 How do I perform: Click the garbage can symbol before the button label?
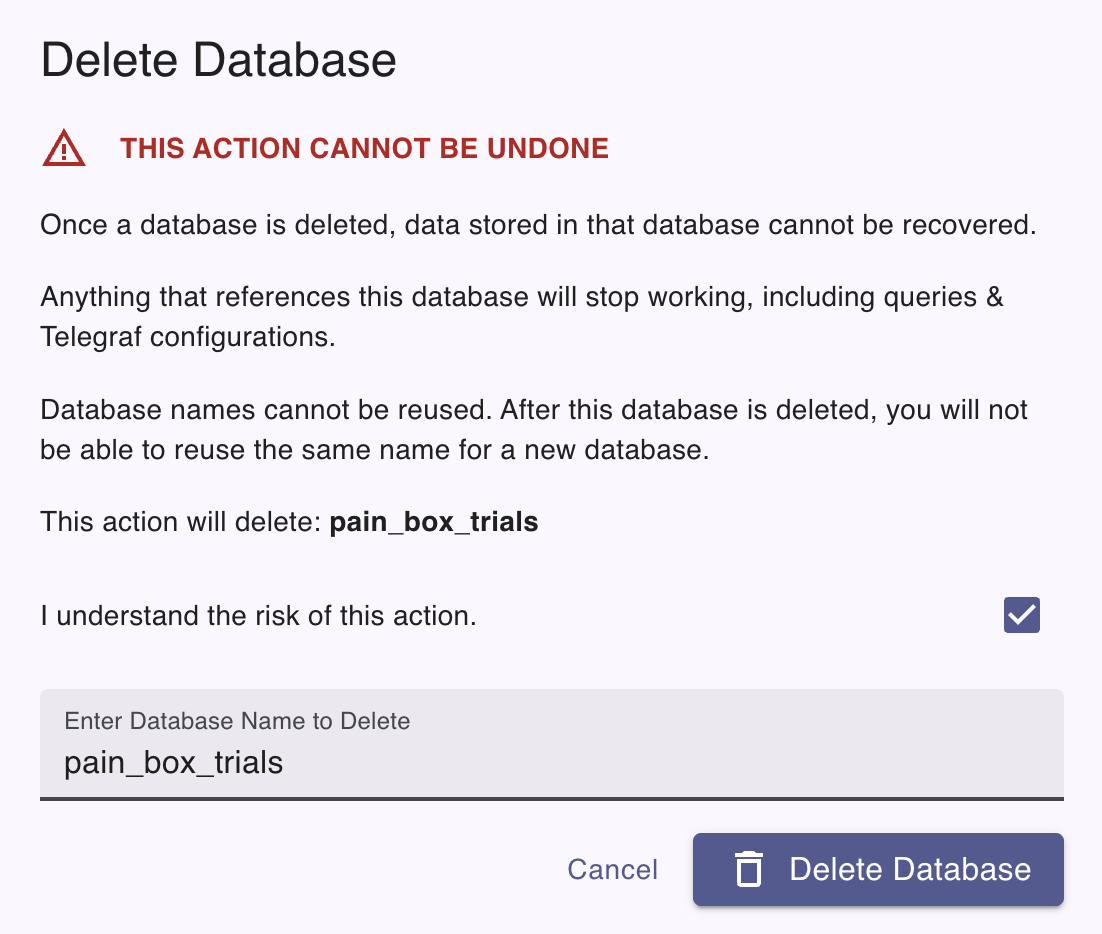point(749,870)
